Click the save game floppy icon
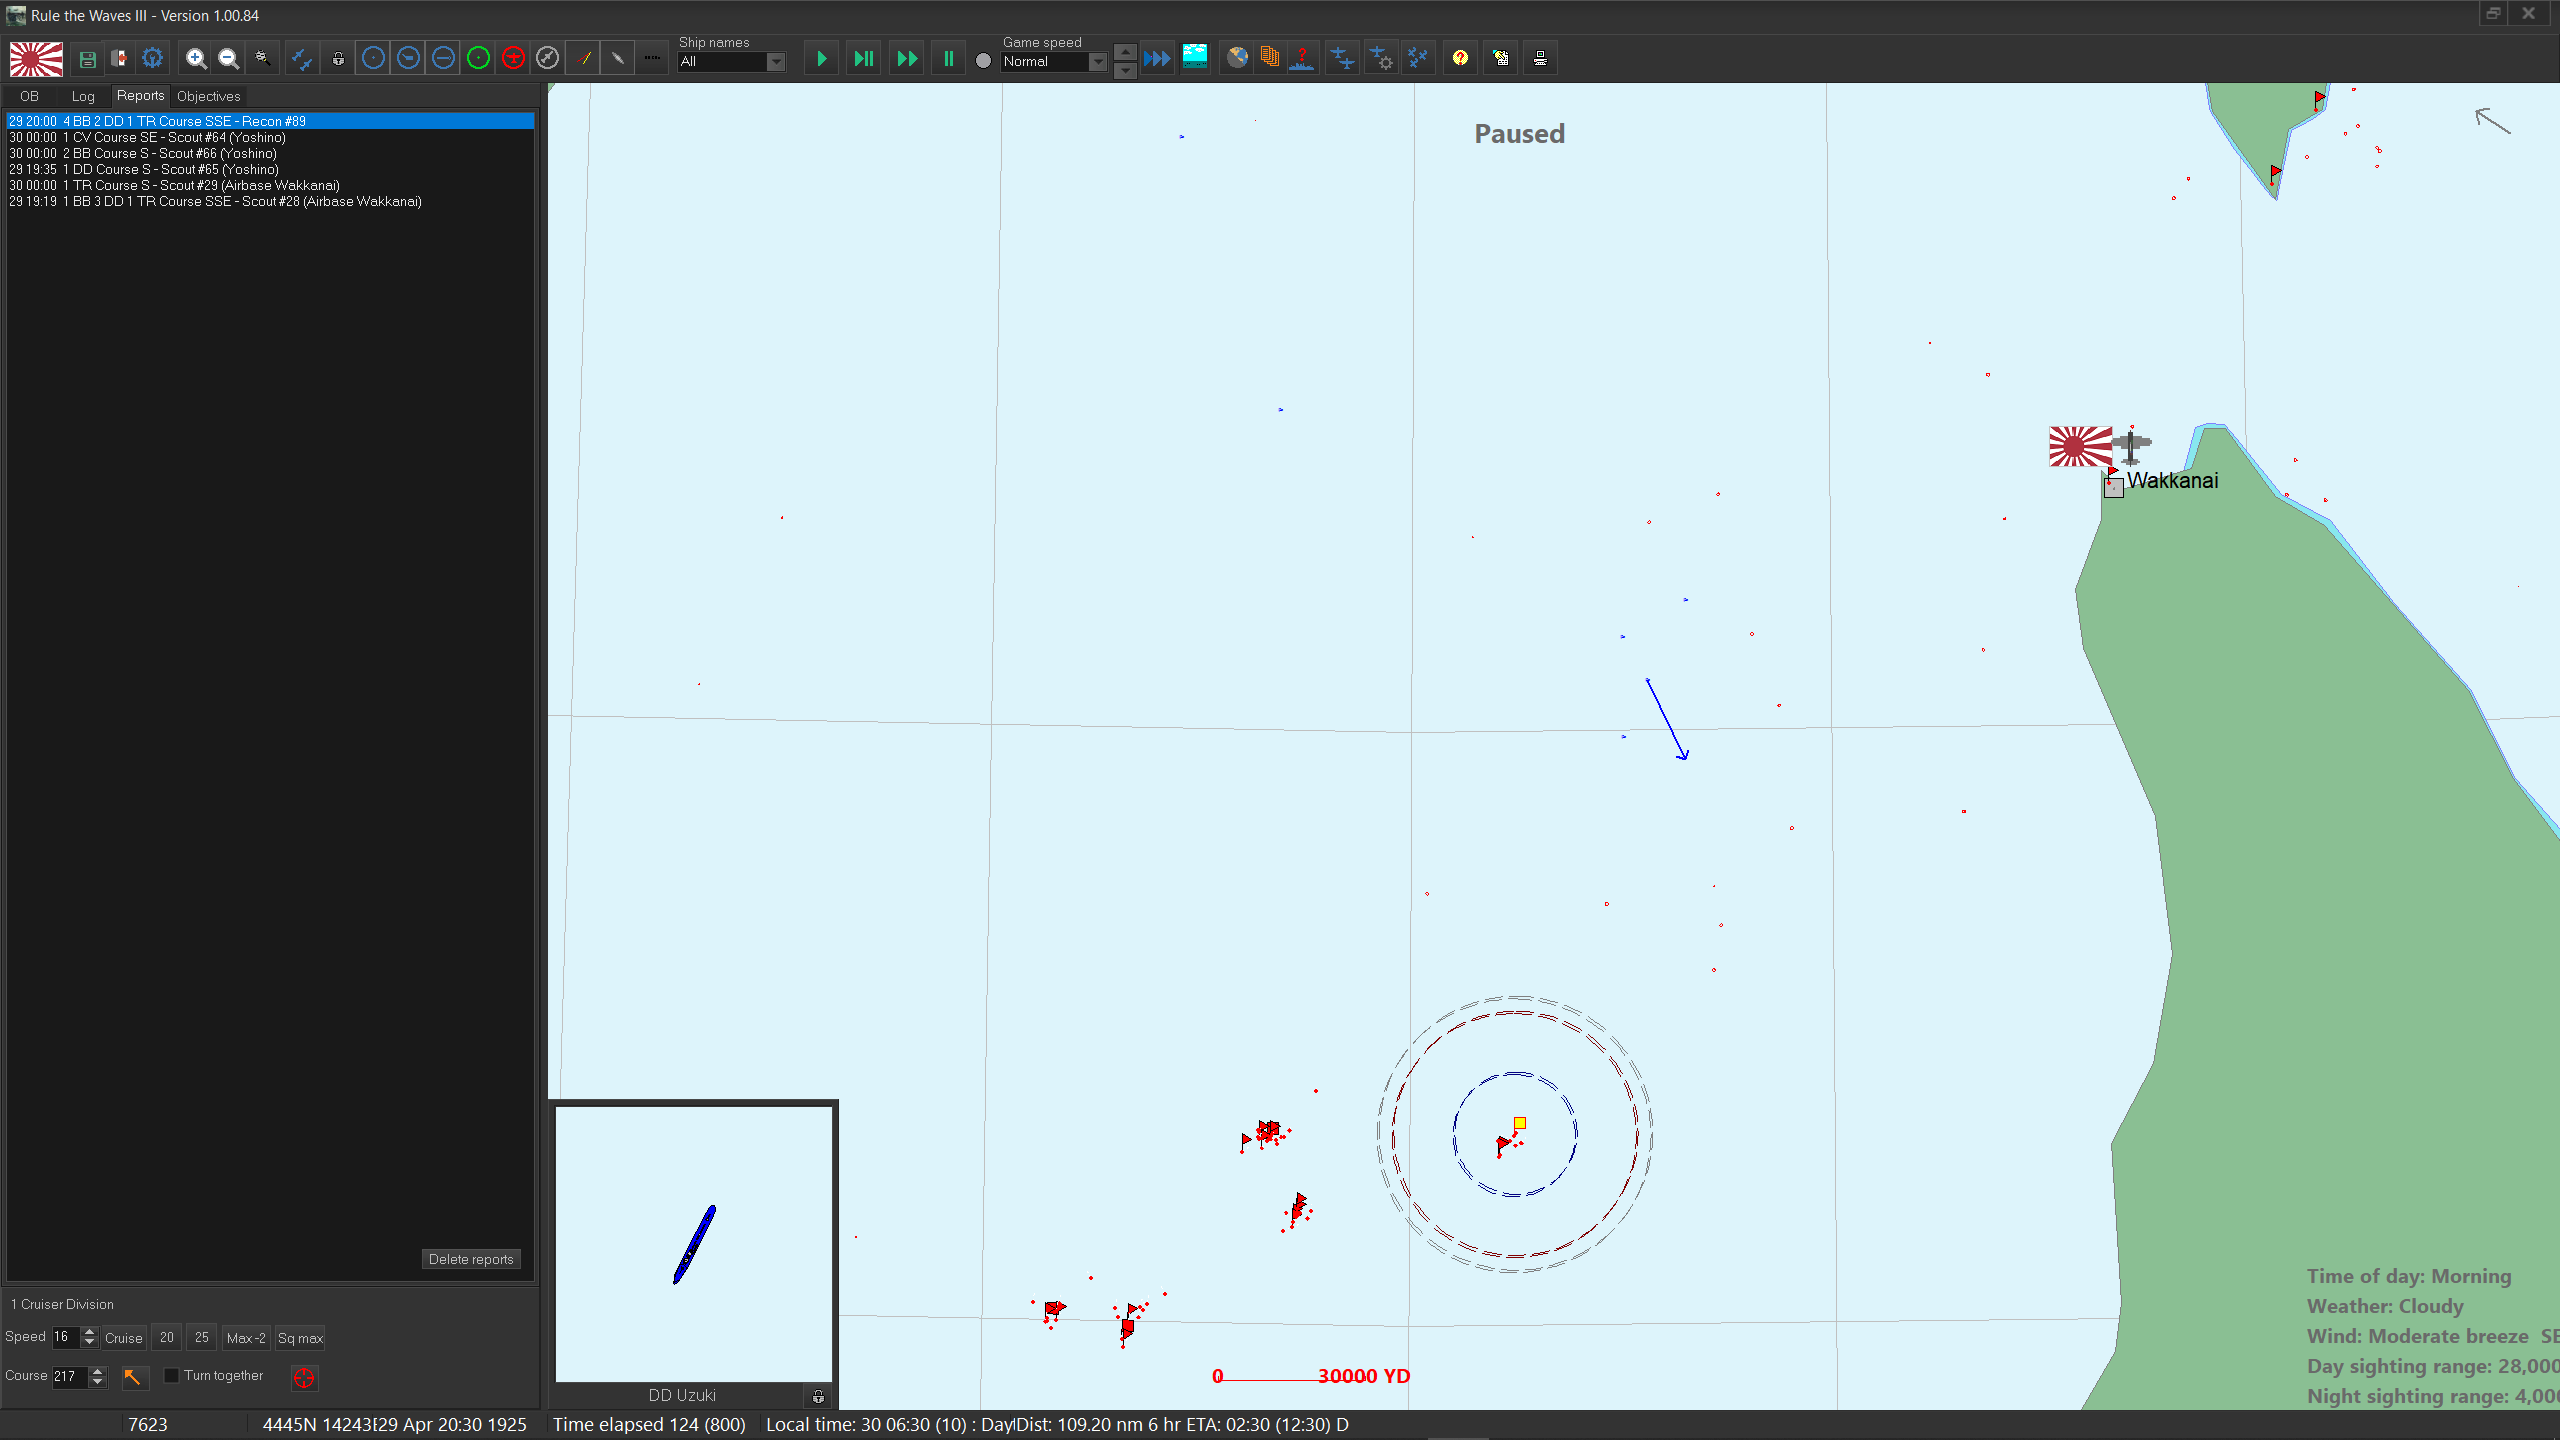 click(x=87, y=59)
